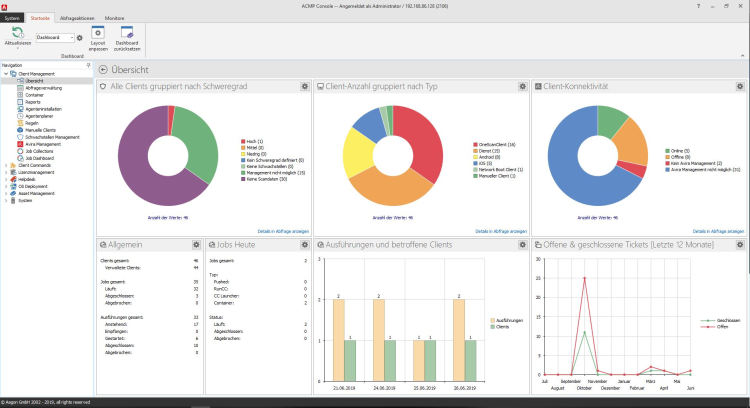Open the Dashboard selection dropdown
750x408 pixels.
(55, 38)
